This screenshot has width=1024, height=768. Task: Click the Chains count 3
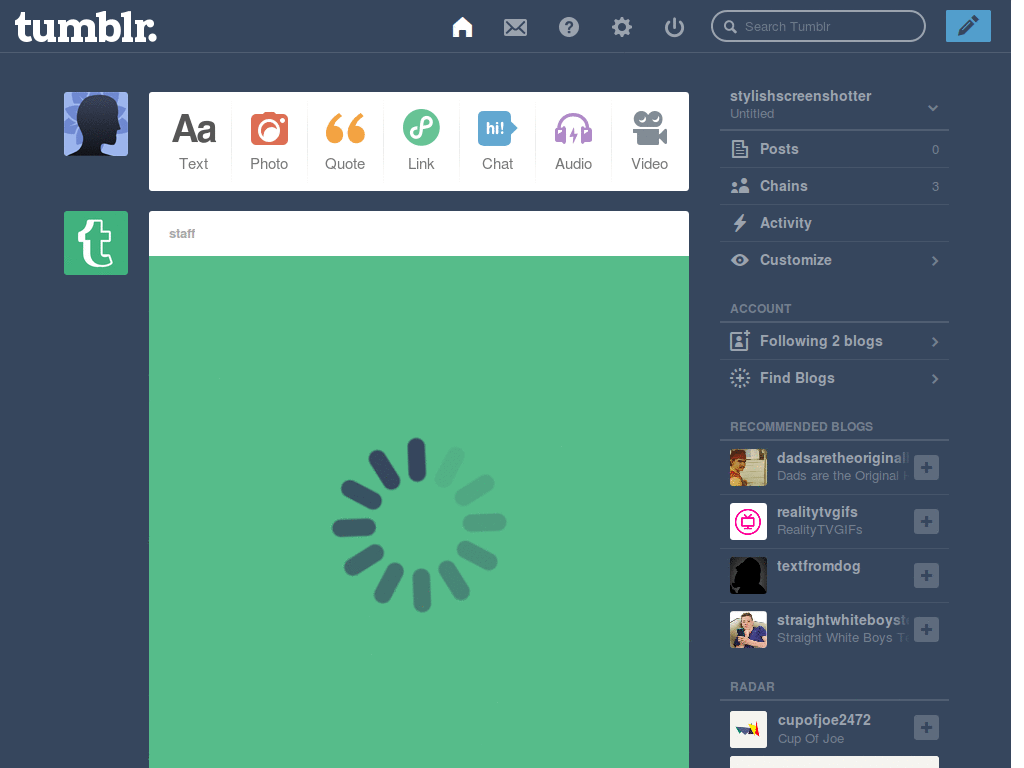935,187
